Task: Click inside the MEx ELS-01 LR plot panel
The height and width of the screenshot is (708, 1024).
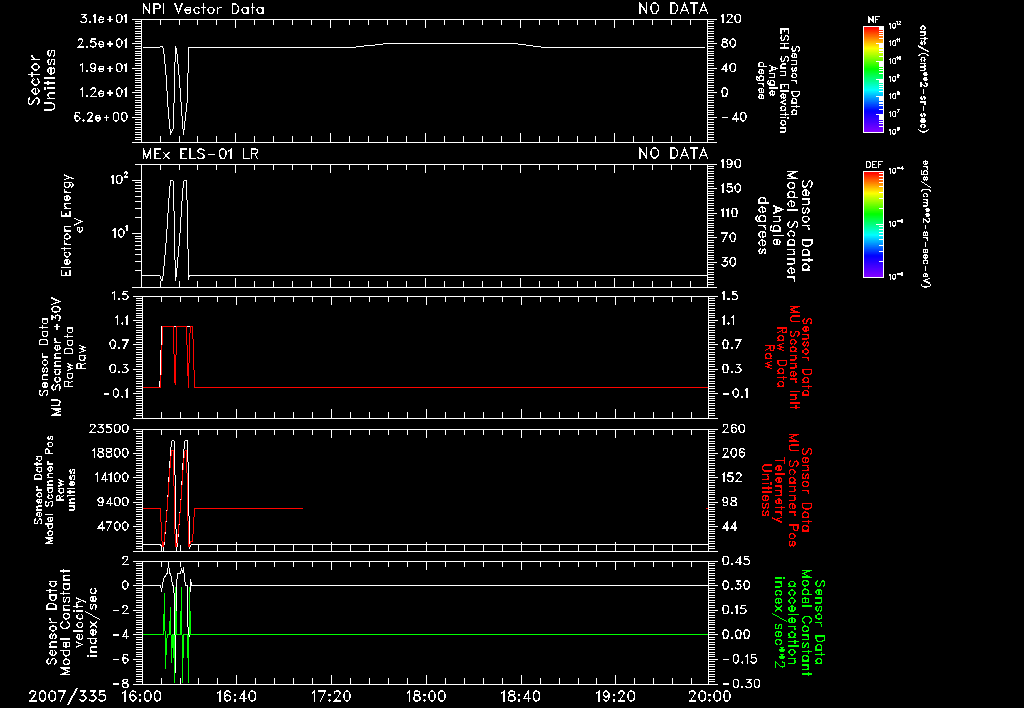Action: pos(424,225)
